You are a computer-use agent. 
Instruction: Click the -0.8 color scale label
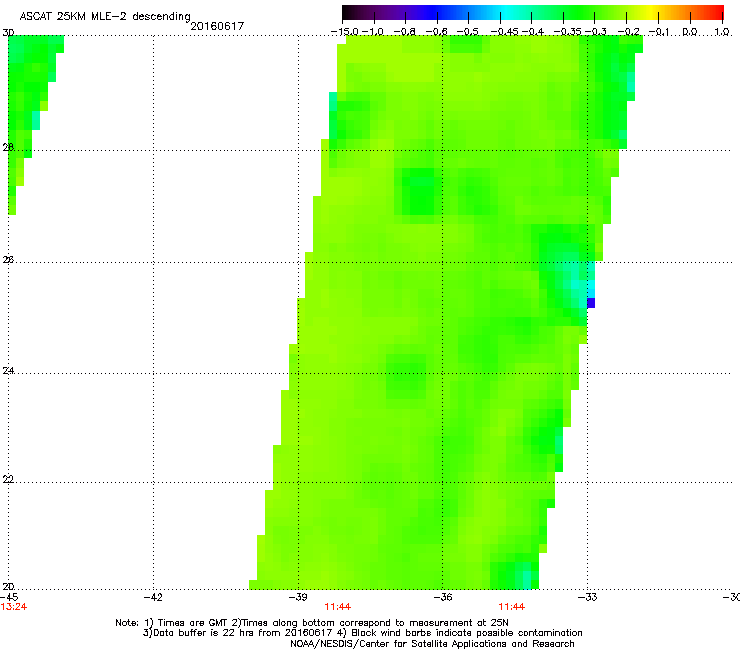[x=404, y=32]
